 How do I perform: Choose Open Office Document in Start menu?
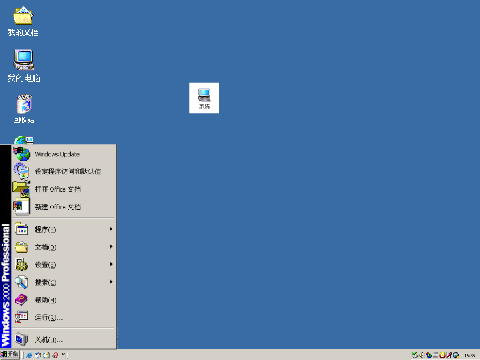(x=64, y=189)
